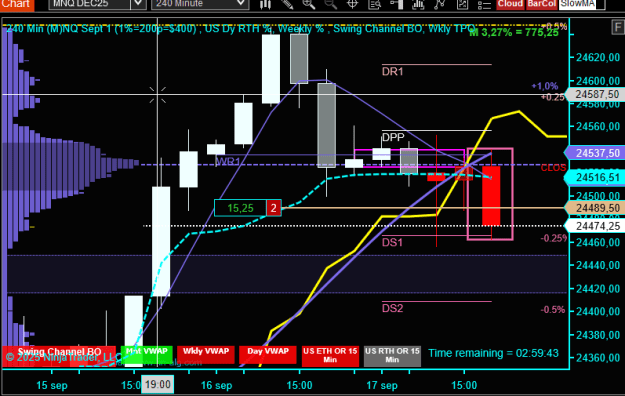Click the 17 sep date label

382,386
